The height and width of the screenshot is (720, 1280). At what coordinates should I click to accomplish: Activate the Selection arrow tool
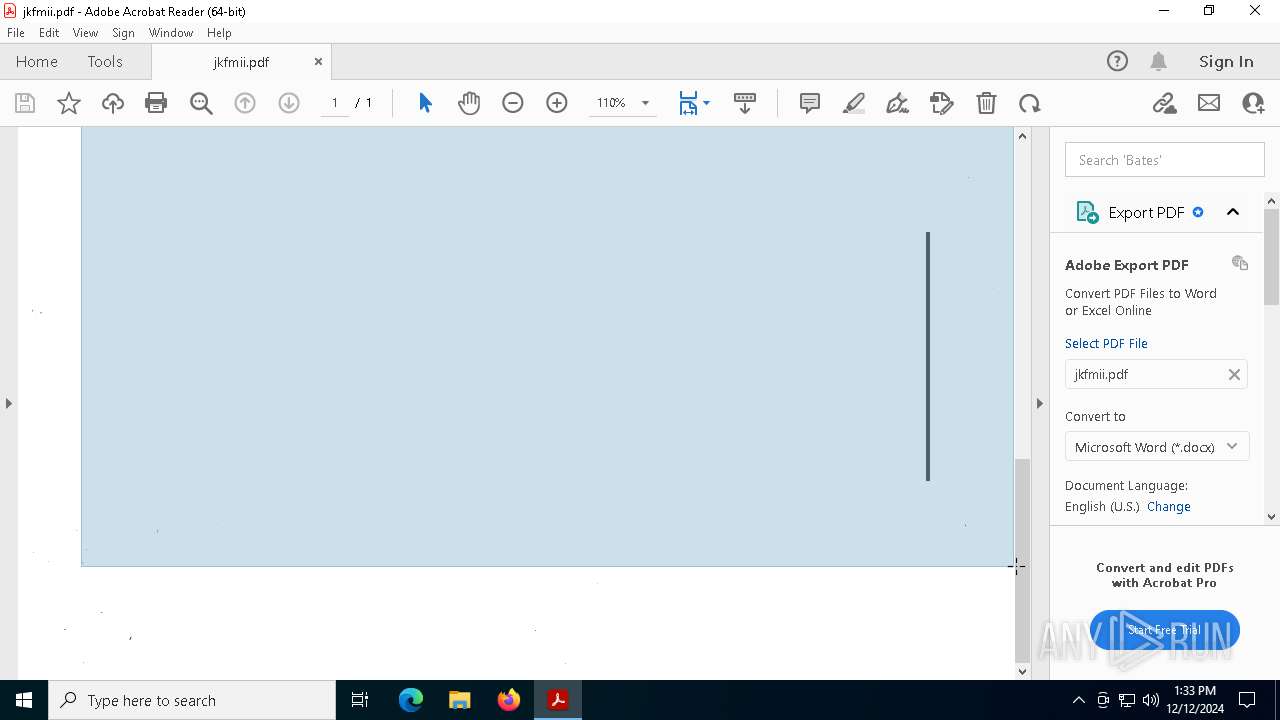pos(425,103)
